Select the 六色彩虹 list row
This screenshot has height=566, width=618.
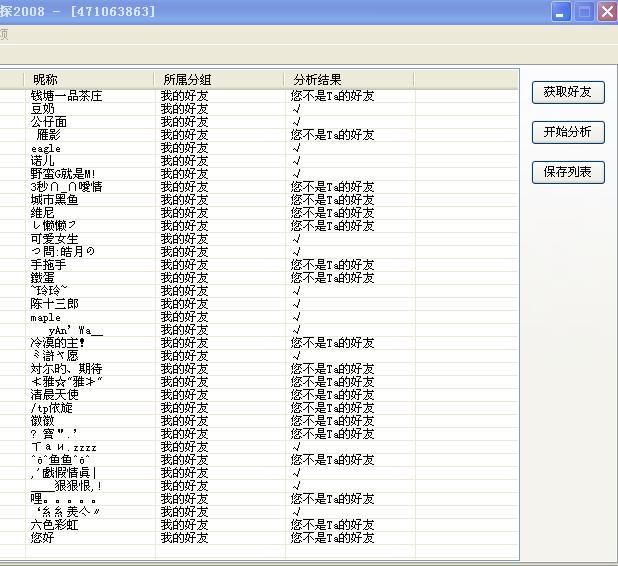(55, 525)
